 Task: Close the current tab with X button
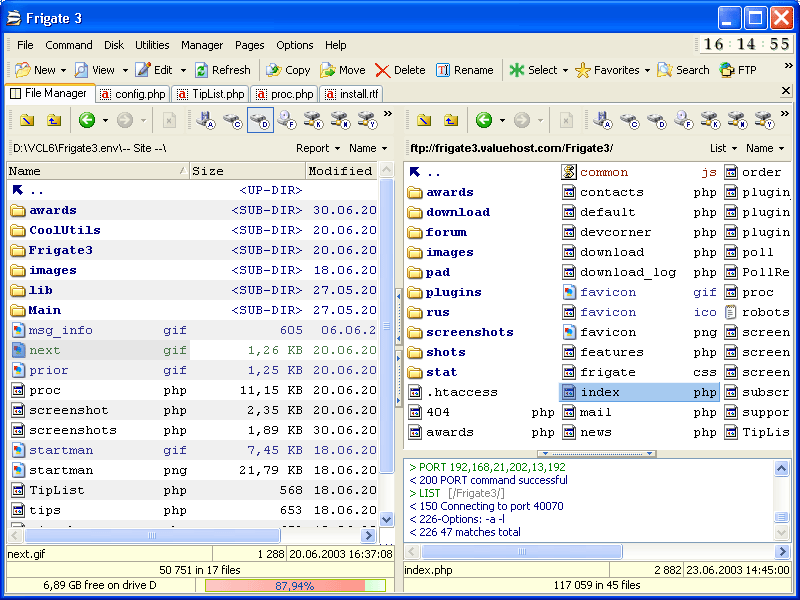[x=786, y=91]
